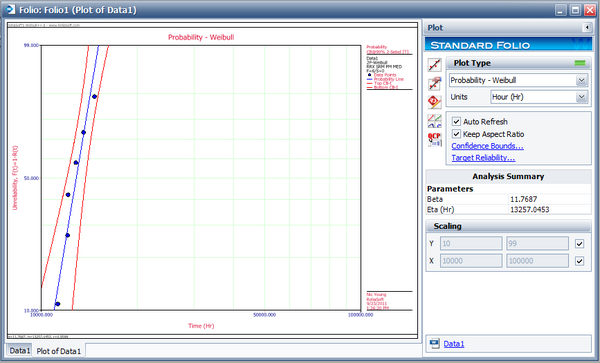600x363 pixels.
Task: Click the data sheet icon beside Data1 link
Action: [x=434, y=343]
